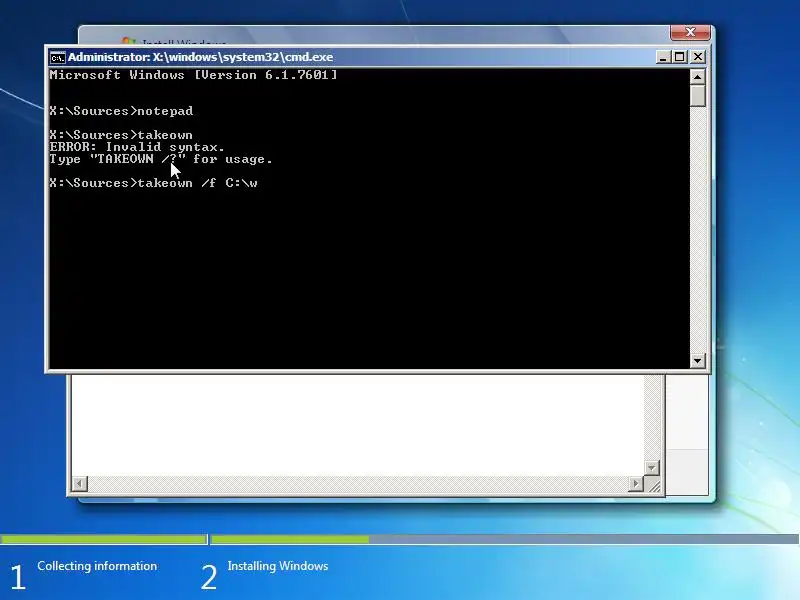800x600 pixels.
Task: Minimize the cmd.exe window
Action: click(662, 57)
